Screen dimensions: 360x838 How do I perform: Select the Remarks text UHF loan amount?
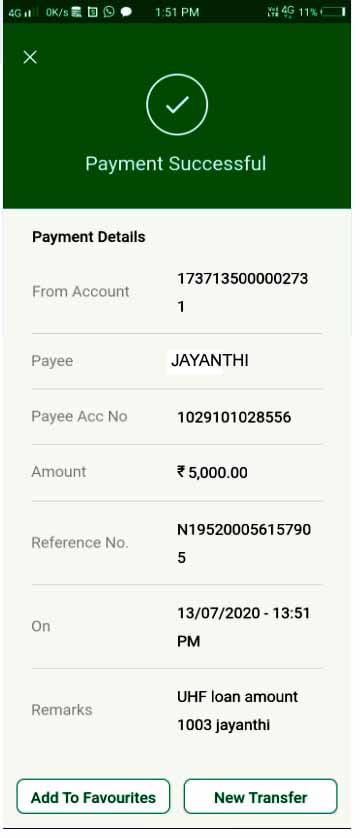(237, 697)
